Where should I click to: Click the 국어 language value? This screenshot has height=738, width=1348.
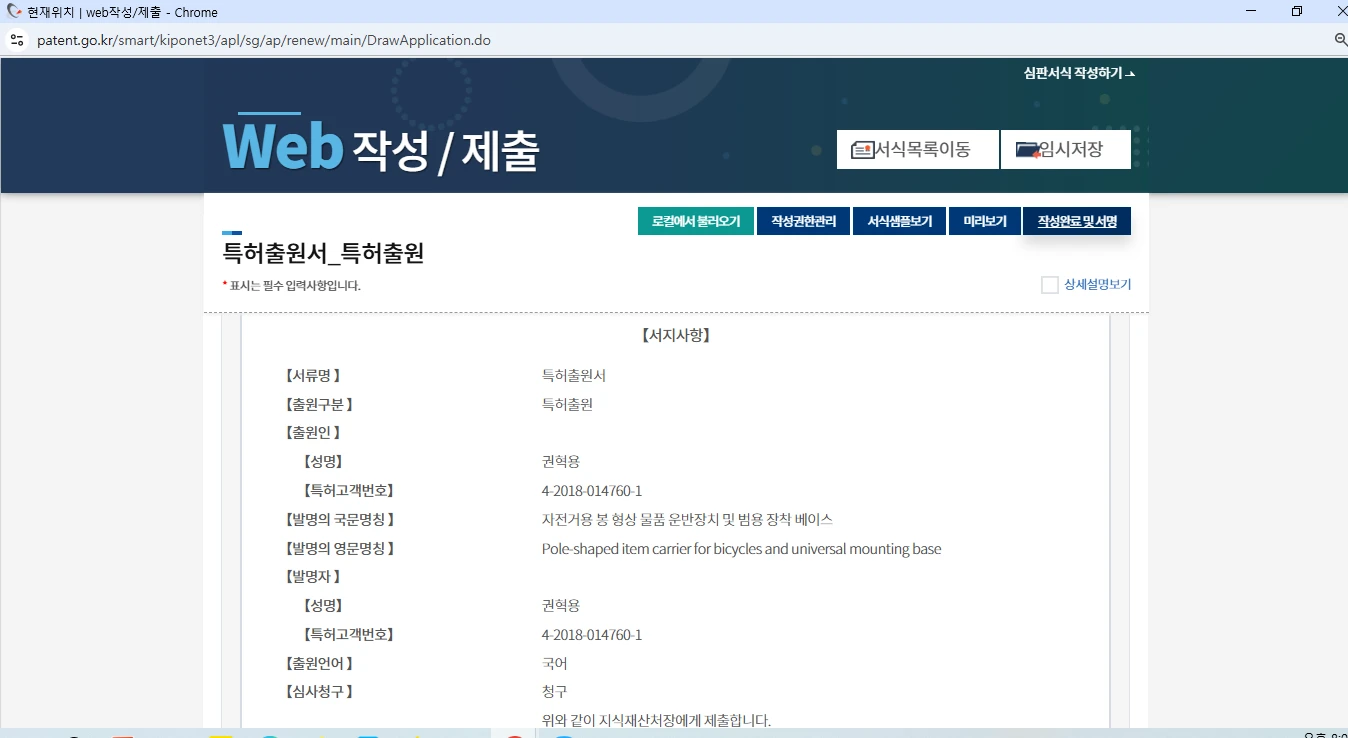pyautogui.click(x=555, y=664)
